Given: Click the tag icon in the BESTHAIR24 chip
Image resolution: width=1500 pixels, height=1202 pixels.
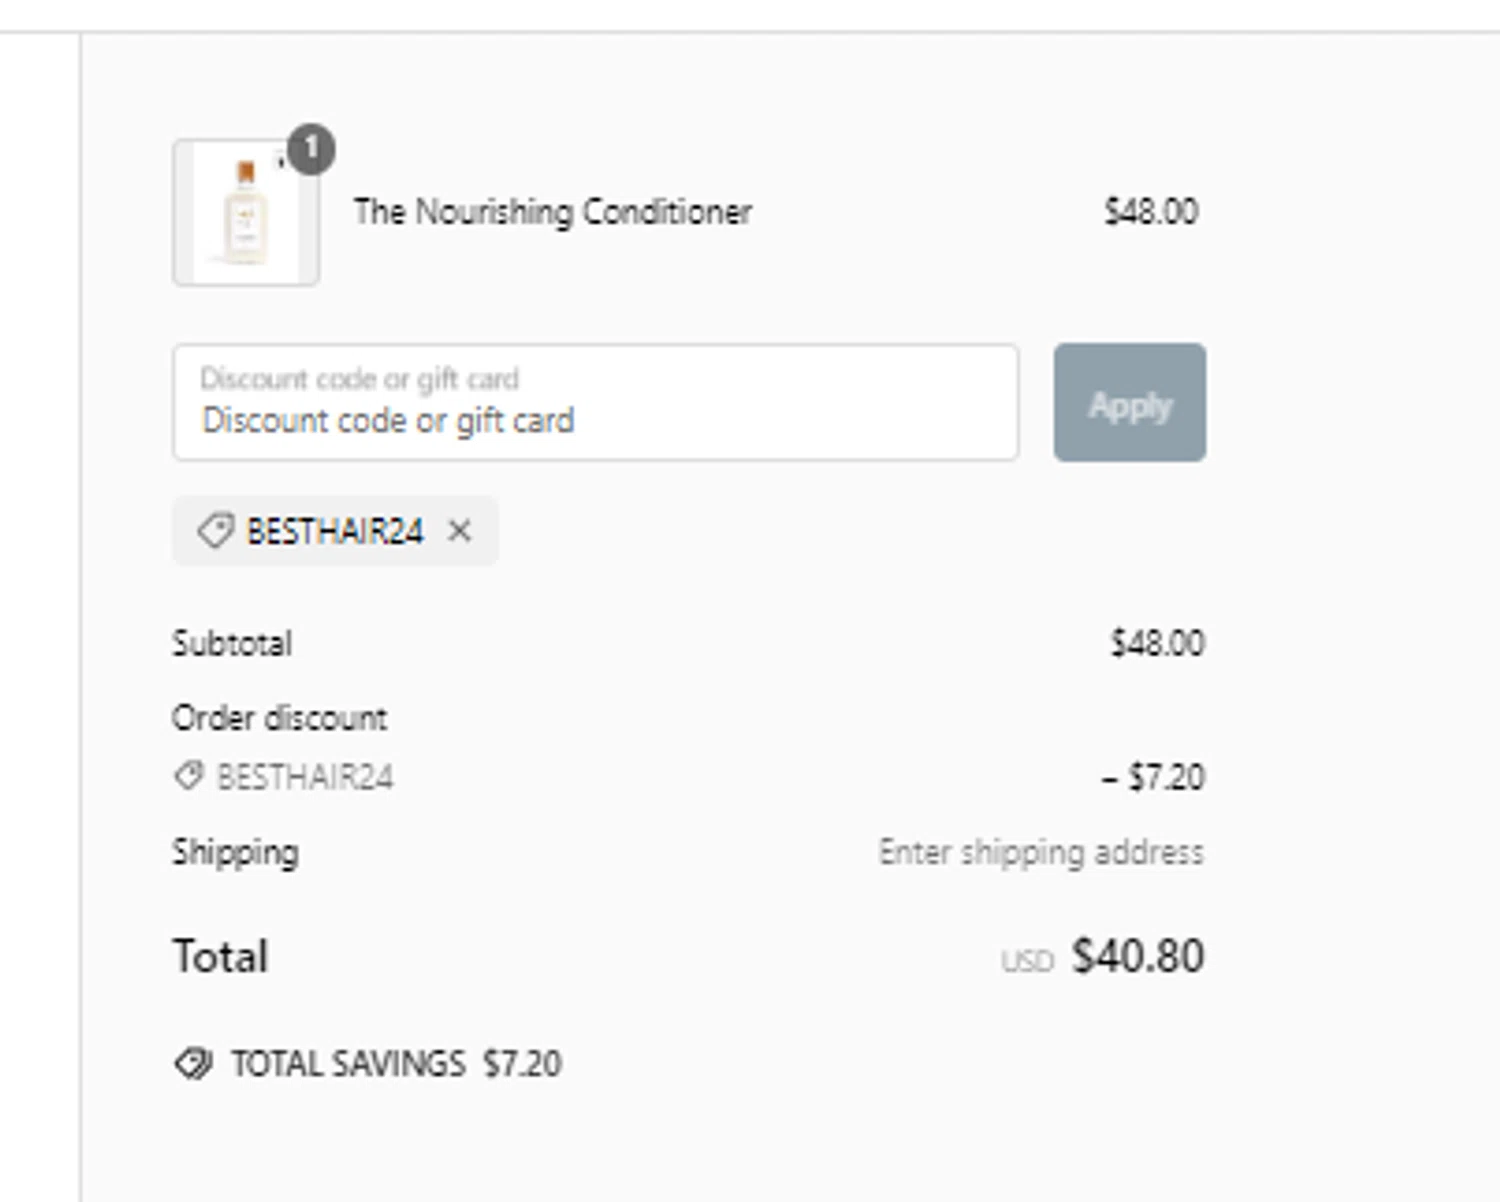Looking at the screenshot, I should 215,531.
